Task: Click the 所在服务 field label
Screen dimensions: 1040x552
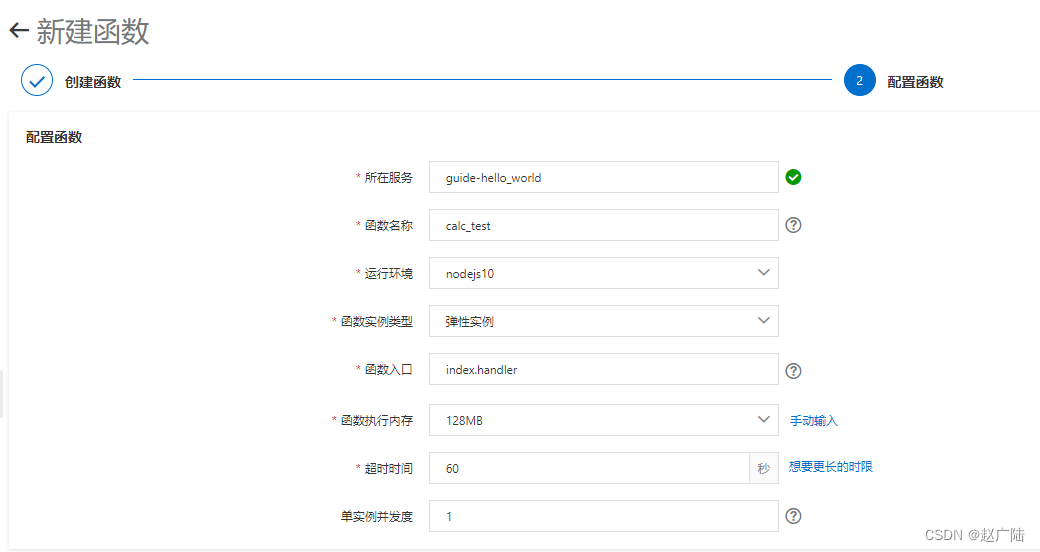Action: (389, 178)
